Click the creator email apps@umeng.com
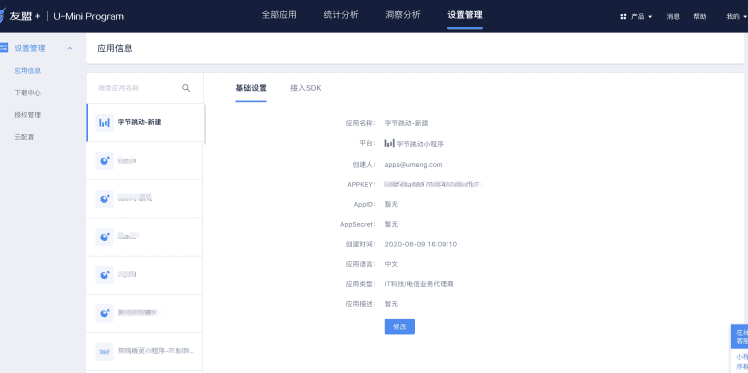 point(414,165)
